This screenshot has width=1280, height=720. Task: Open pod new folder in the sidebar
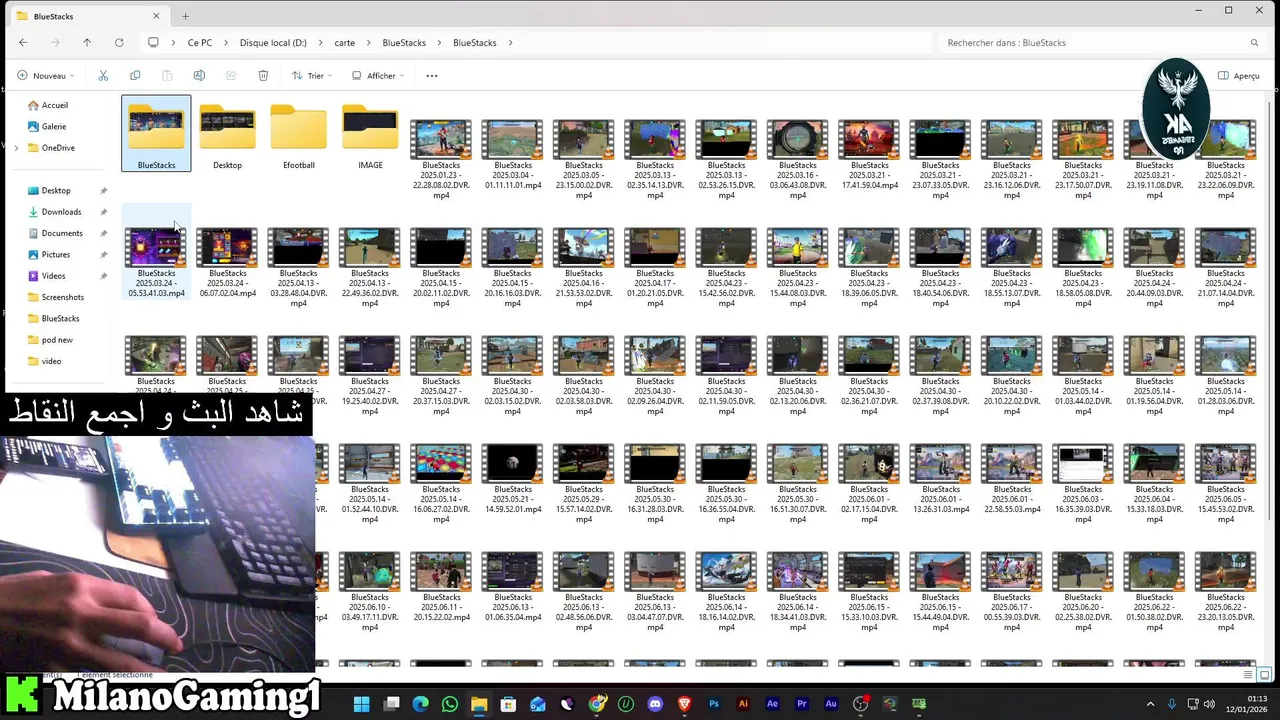click(x=50, y=340)
